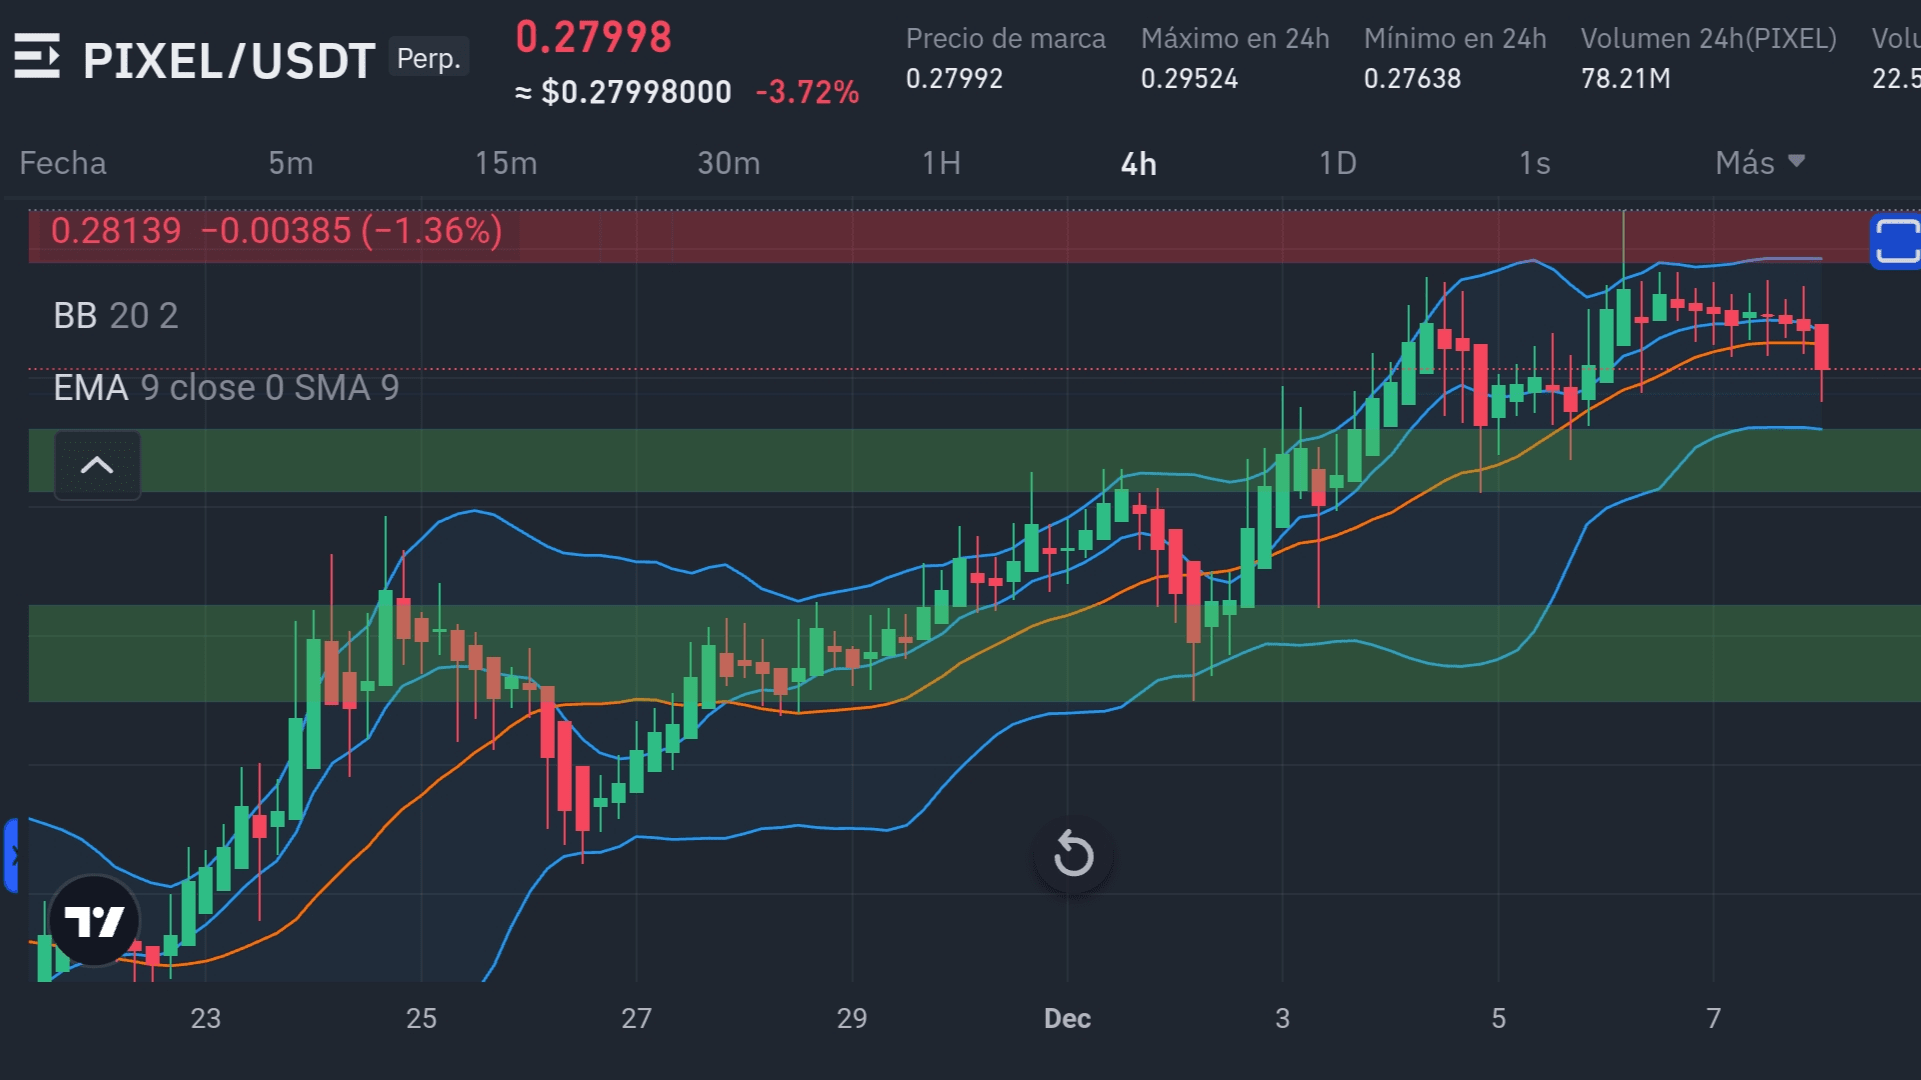Select the 4h timeframe tab

(1138, 163)
